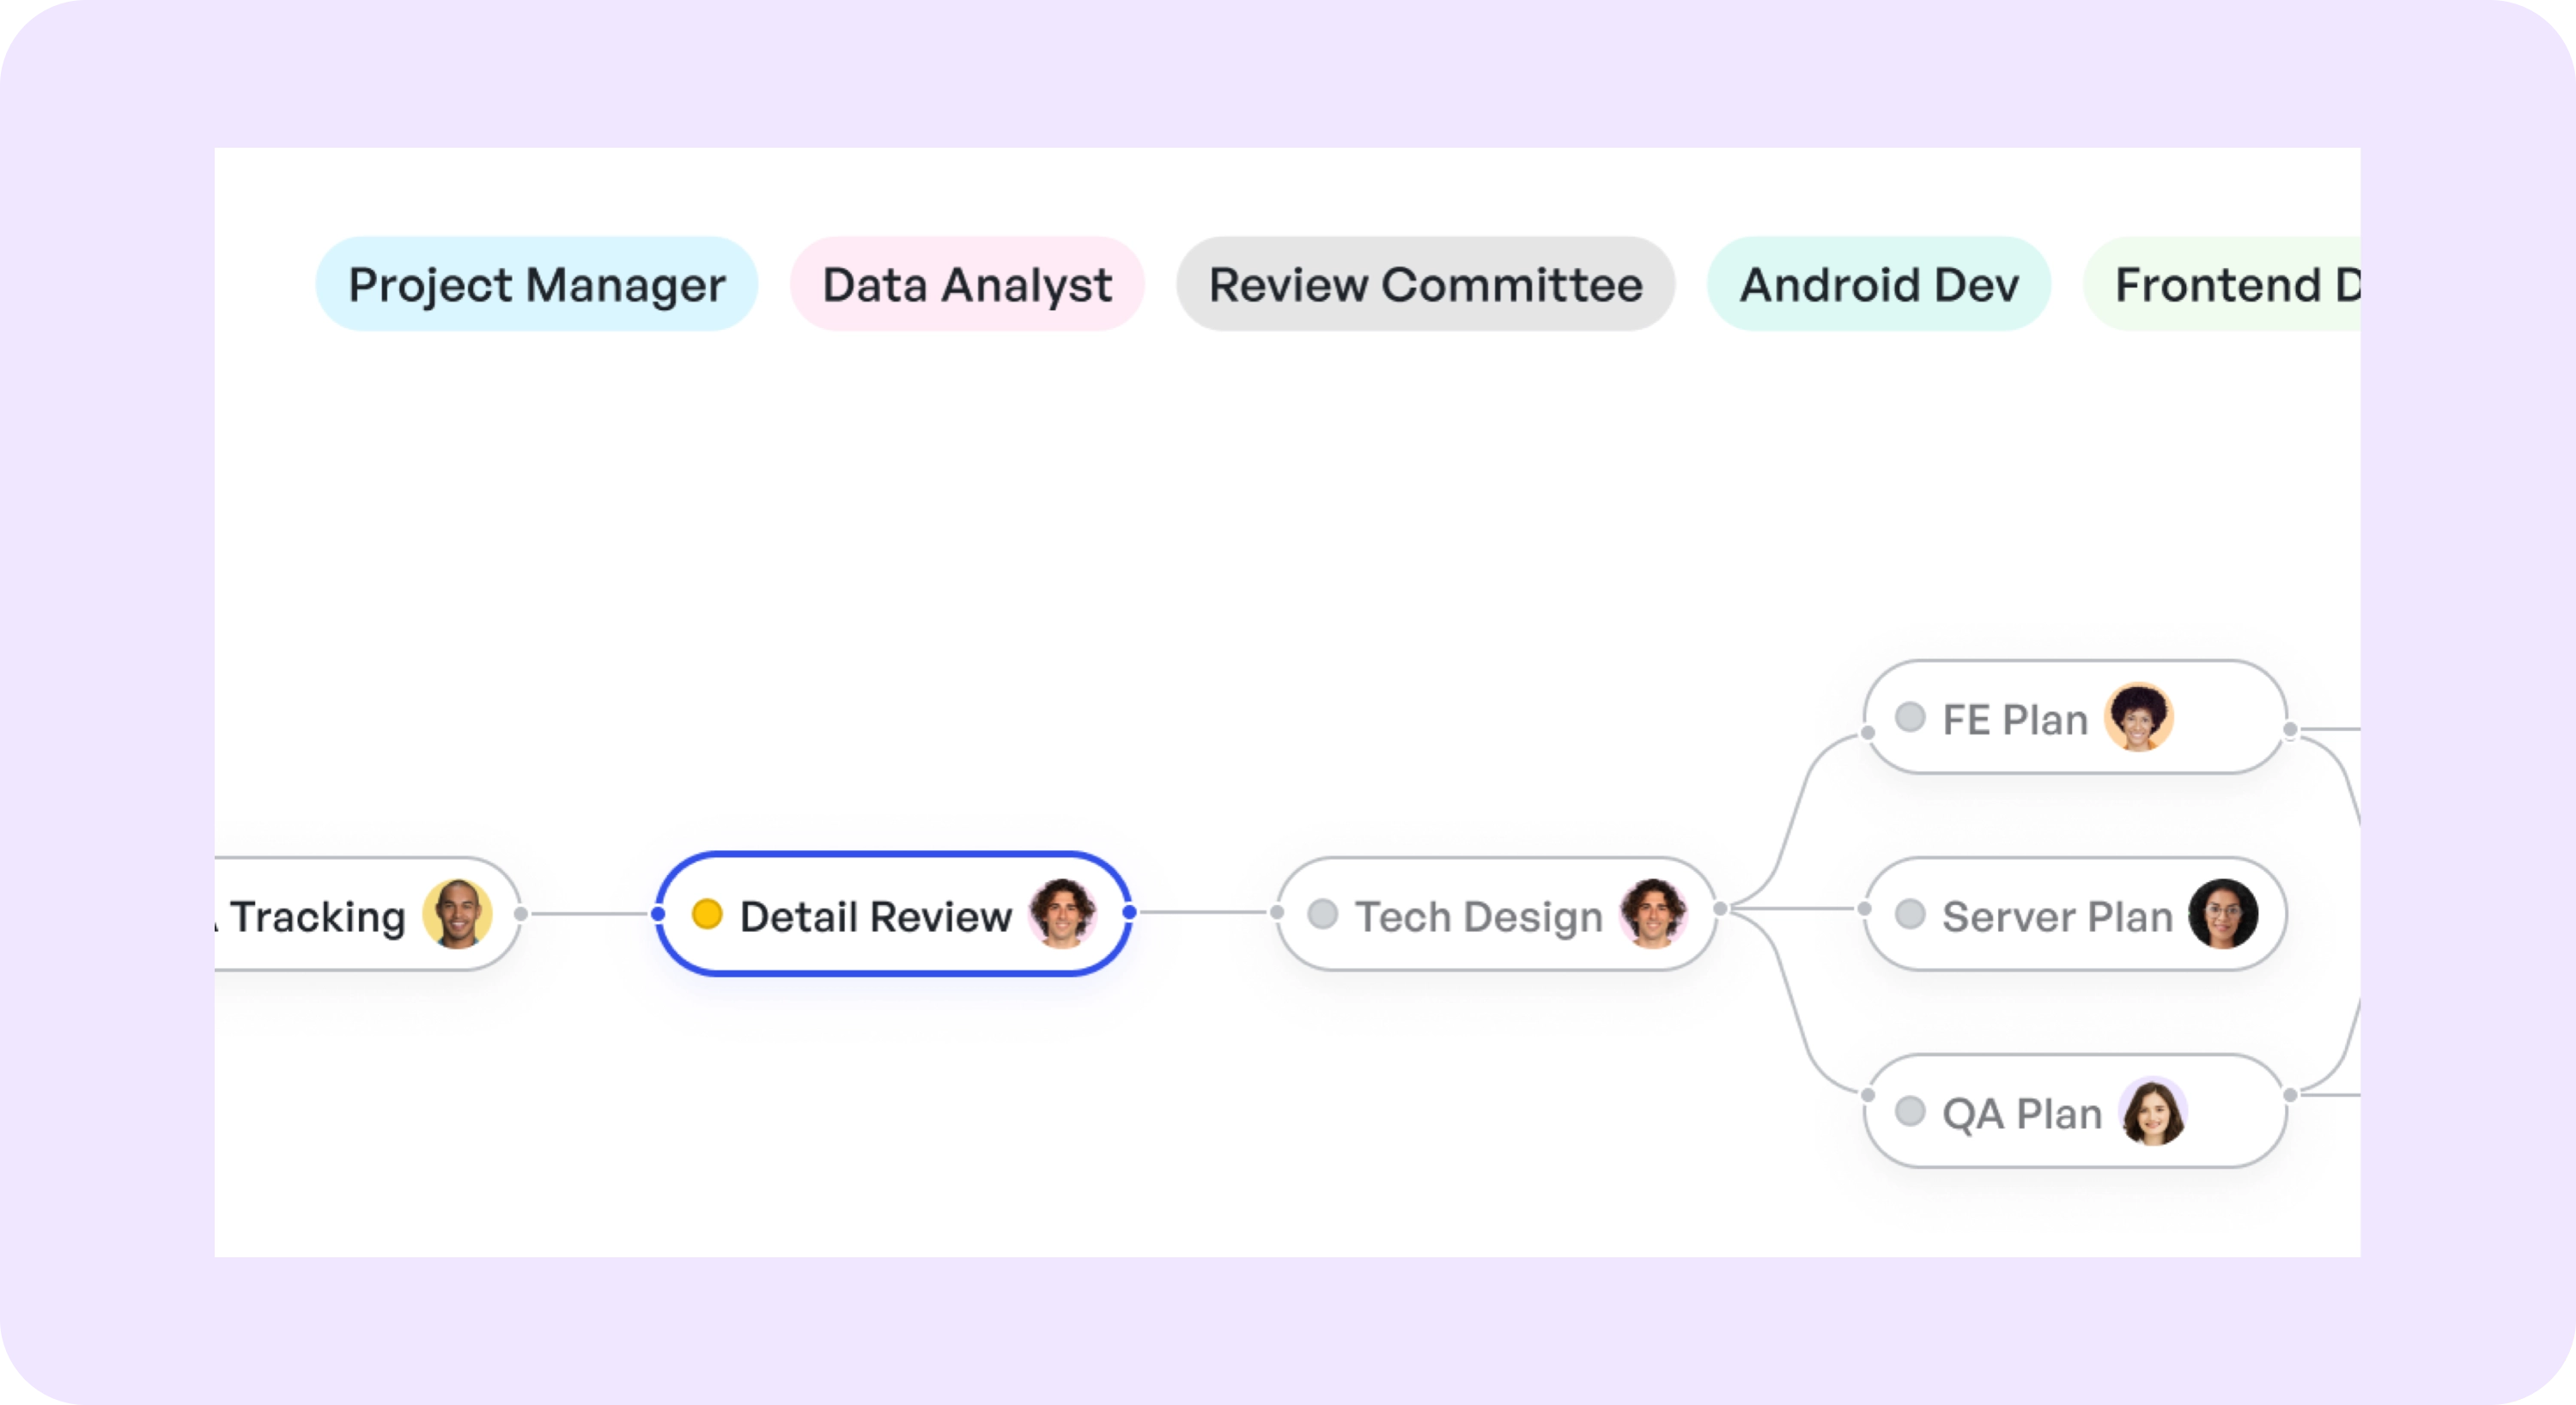Image resolution: width=2576 pixels, height=1405 pixels.
Task: Click the assignee avatar on FE Plan
Action: point(2139,717)
